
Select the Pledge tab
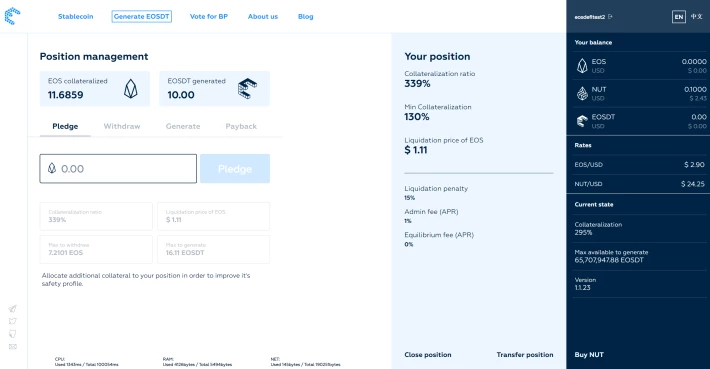tap(65, 126)
